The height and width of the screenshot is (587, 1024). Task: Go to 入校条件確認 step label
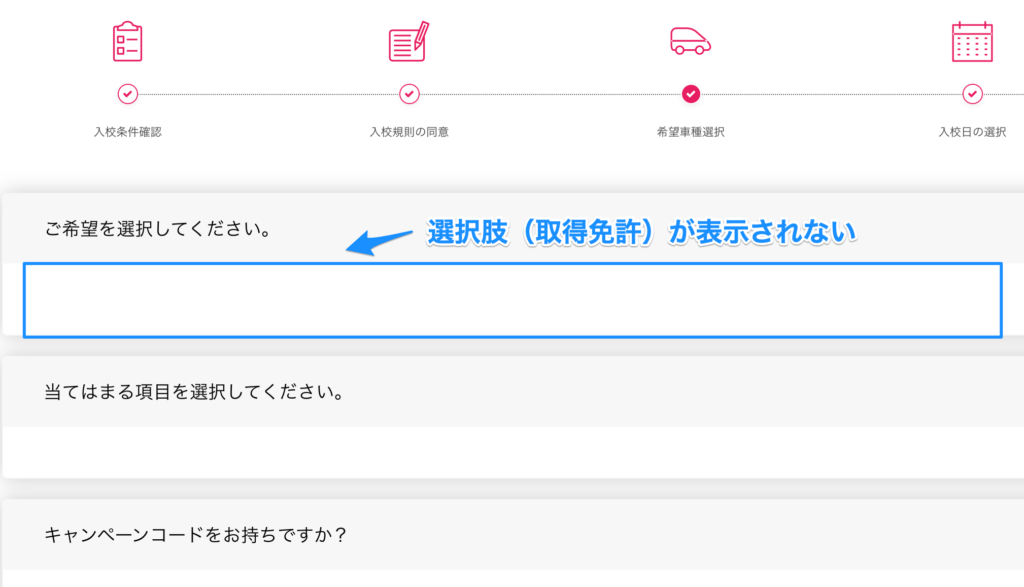click(127, 132)
